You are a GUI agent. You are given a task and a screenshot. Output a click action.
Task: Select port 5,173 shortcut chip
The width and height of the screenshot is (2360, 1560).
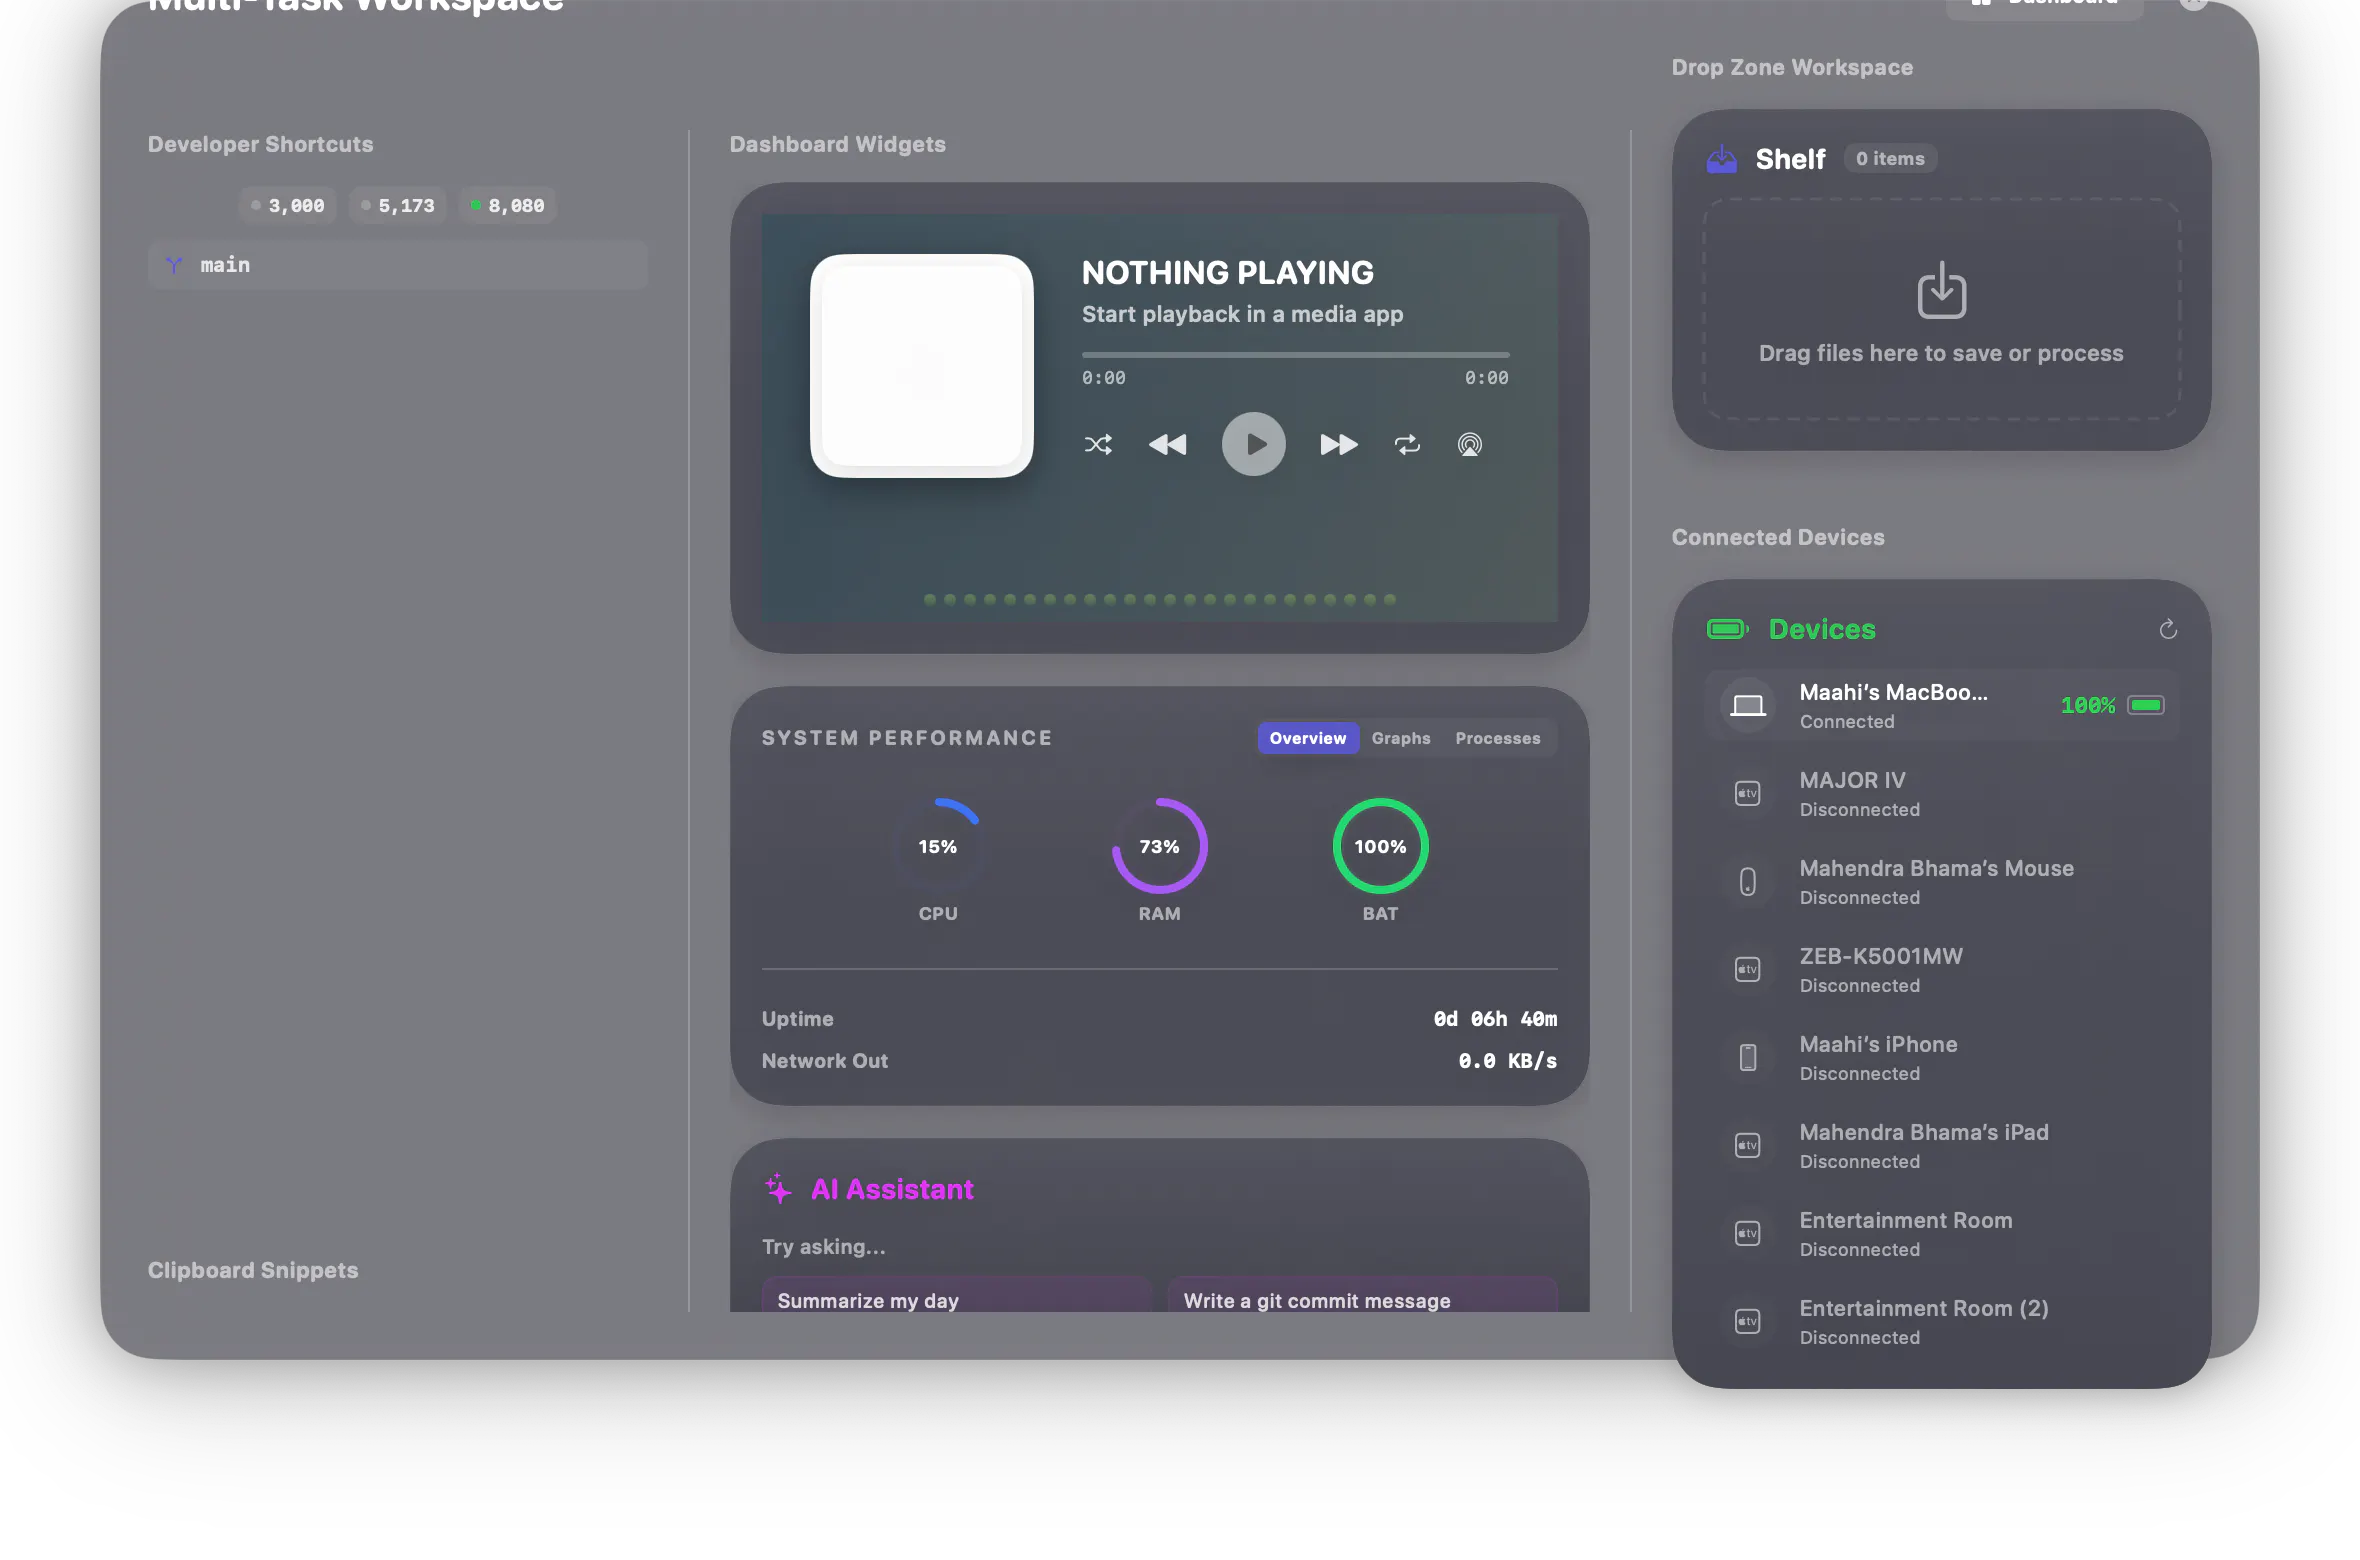398,206
